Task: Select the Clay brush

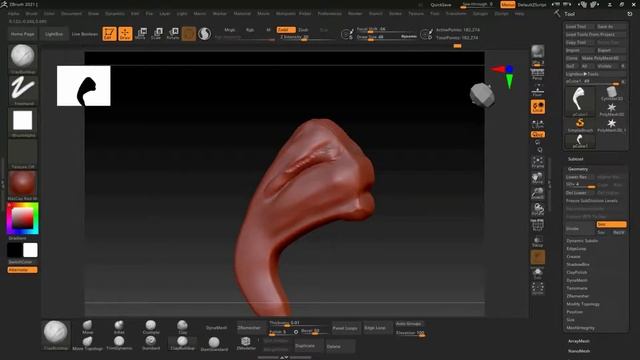Action: [x=182, y=327]
